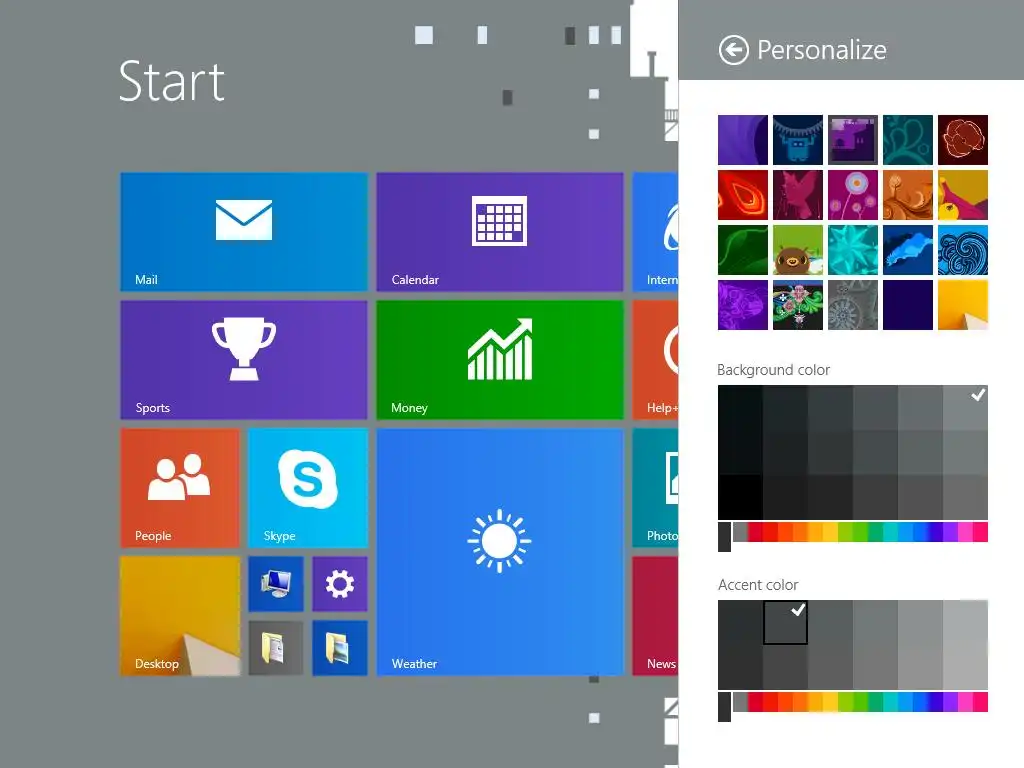Choose the brown owl creature background
The image size is (1024, 768).
[797, 250]
